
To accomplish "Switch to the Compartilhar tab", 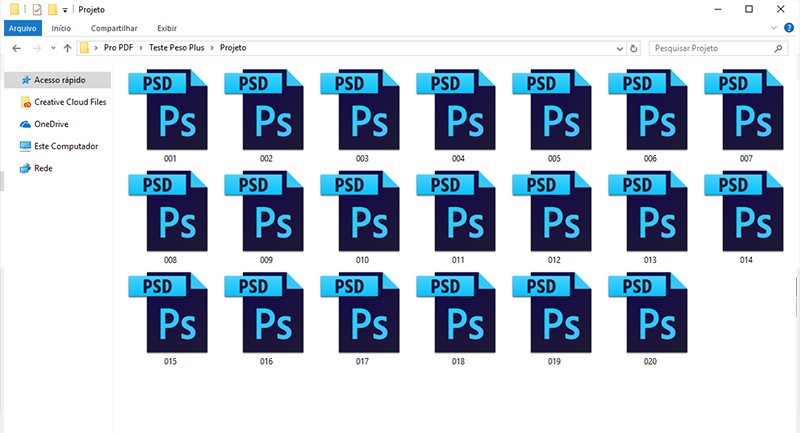I will click(114, 29).
